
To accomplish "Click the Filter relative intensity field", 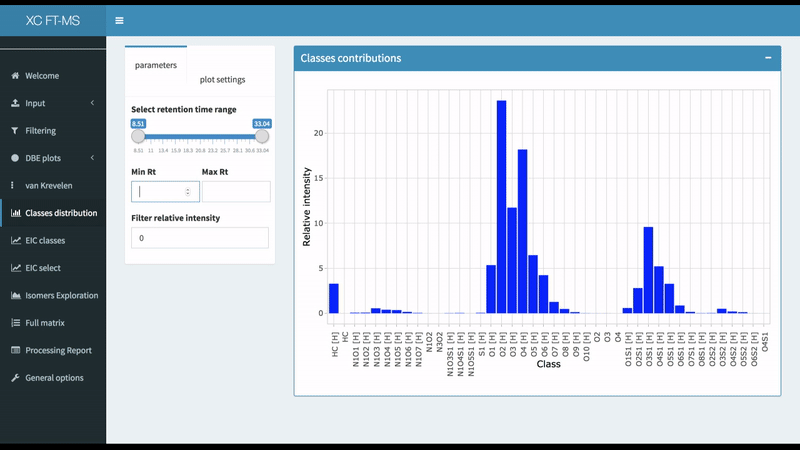I will tap(200, 238).
